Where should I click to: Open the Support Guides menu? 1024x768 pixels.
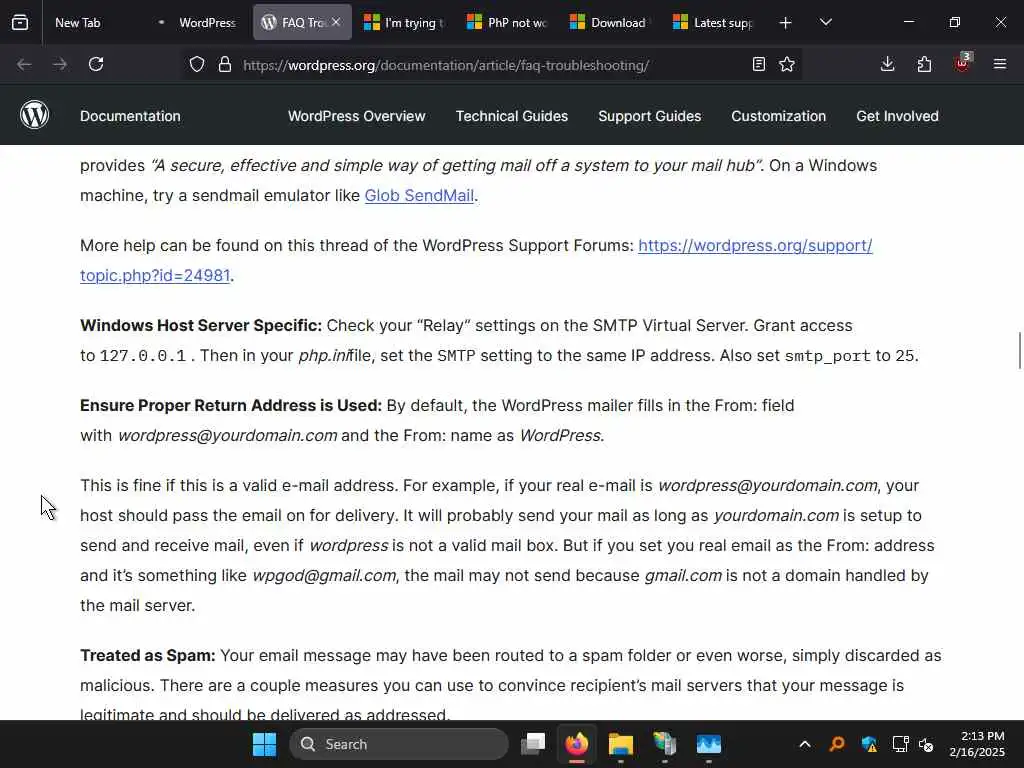649,116
